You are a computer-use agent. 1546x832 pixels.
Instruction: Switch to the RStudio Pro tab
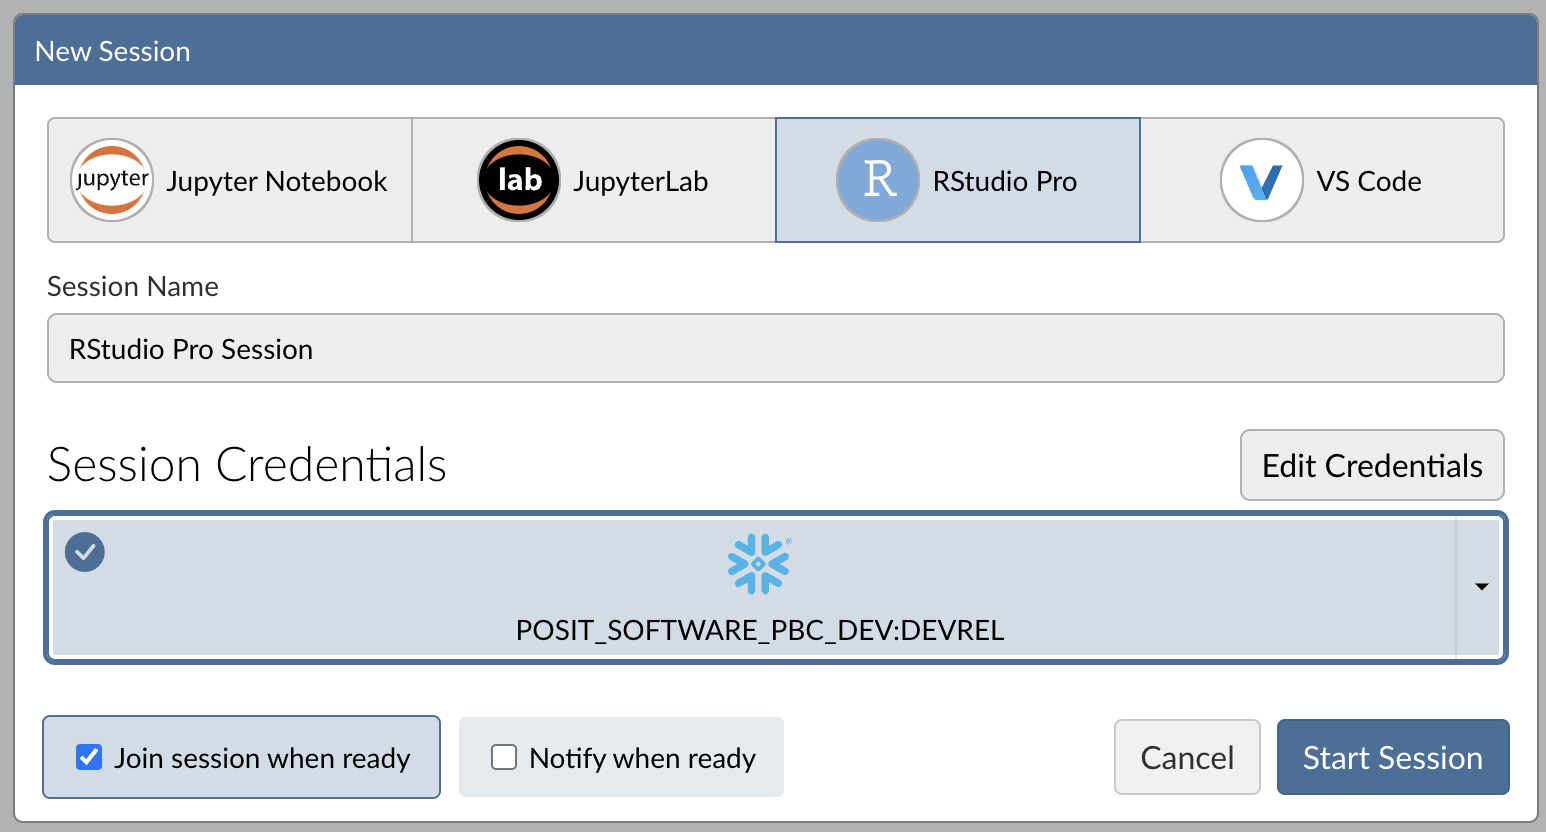[957, 180]
